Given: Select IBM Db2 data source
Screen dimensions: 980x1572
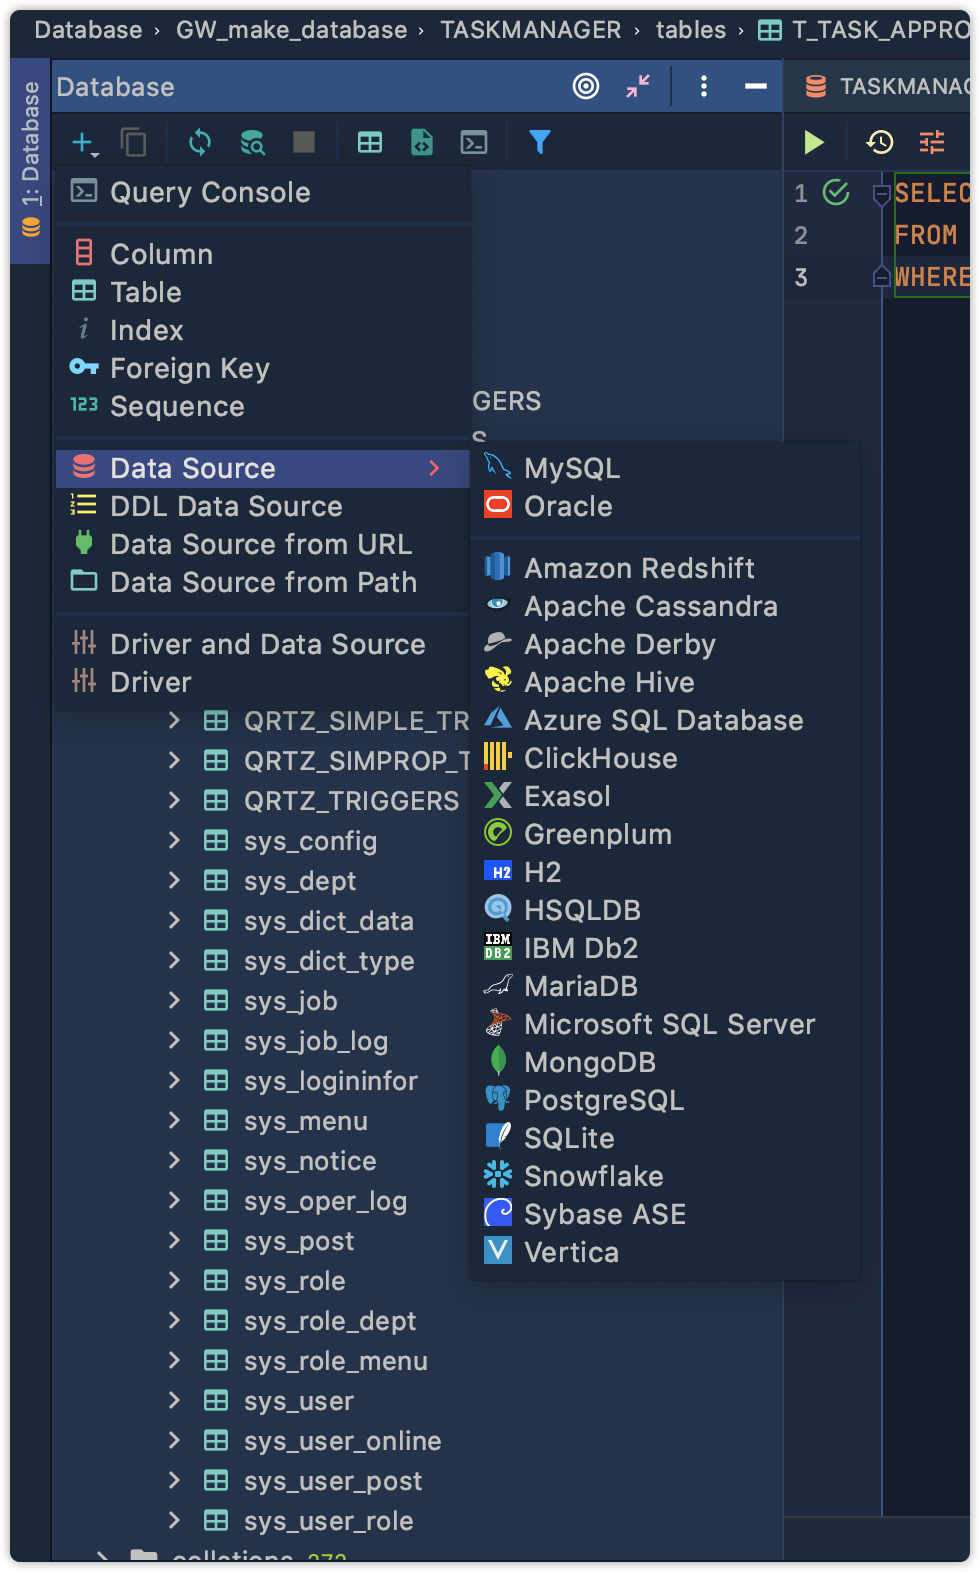Looking at the screenshot, I should 665,948.
